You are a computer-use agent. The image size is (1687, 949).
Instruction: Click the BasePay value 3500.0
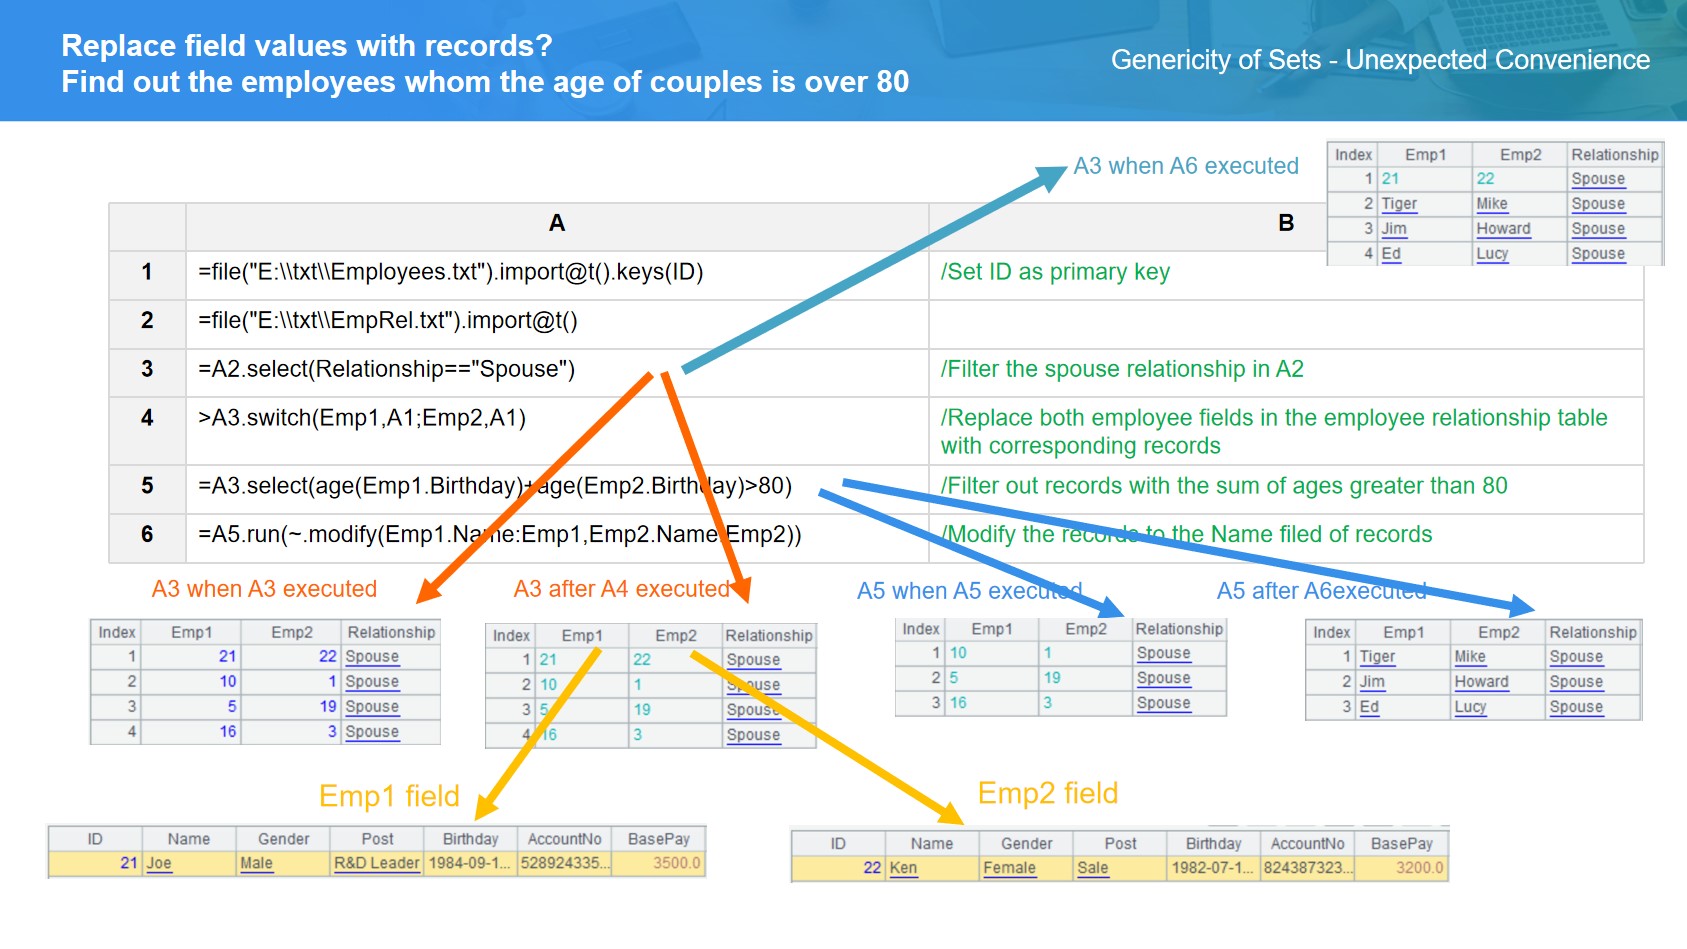676,863
